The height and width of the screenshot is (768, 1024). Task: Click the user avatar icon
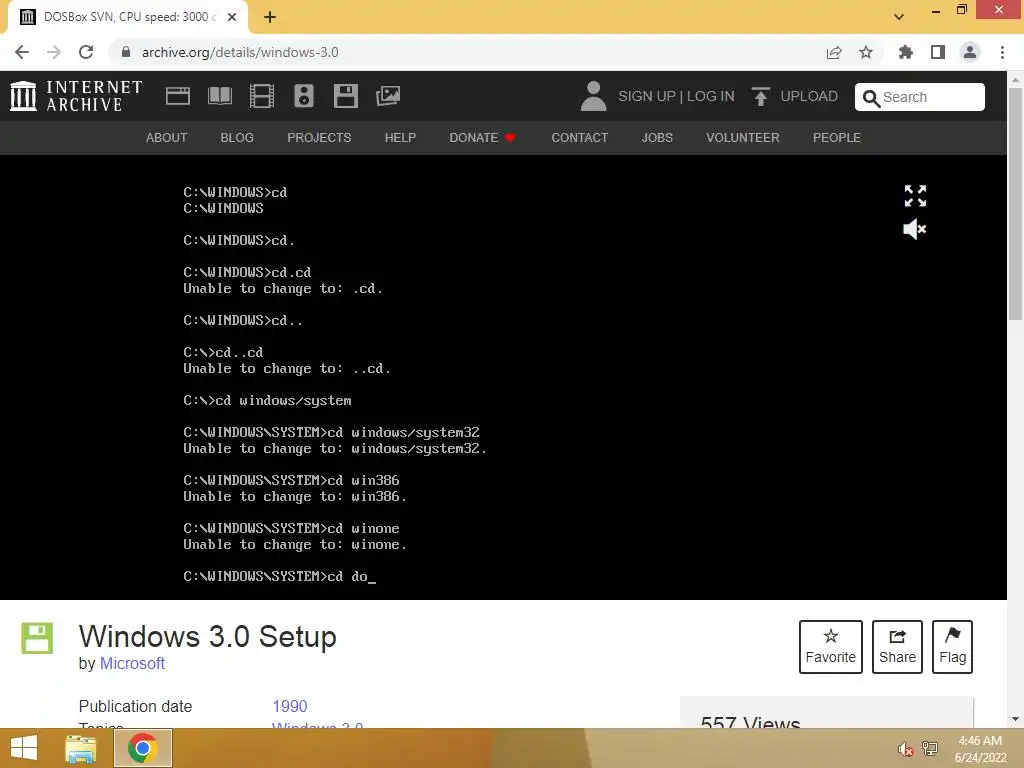point(593,96)
